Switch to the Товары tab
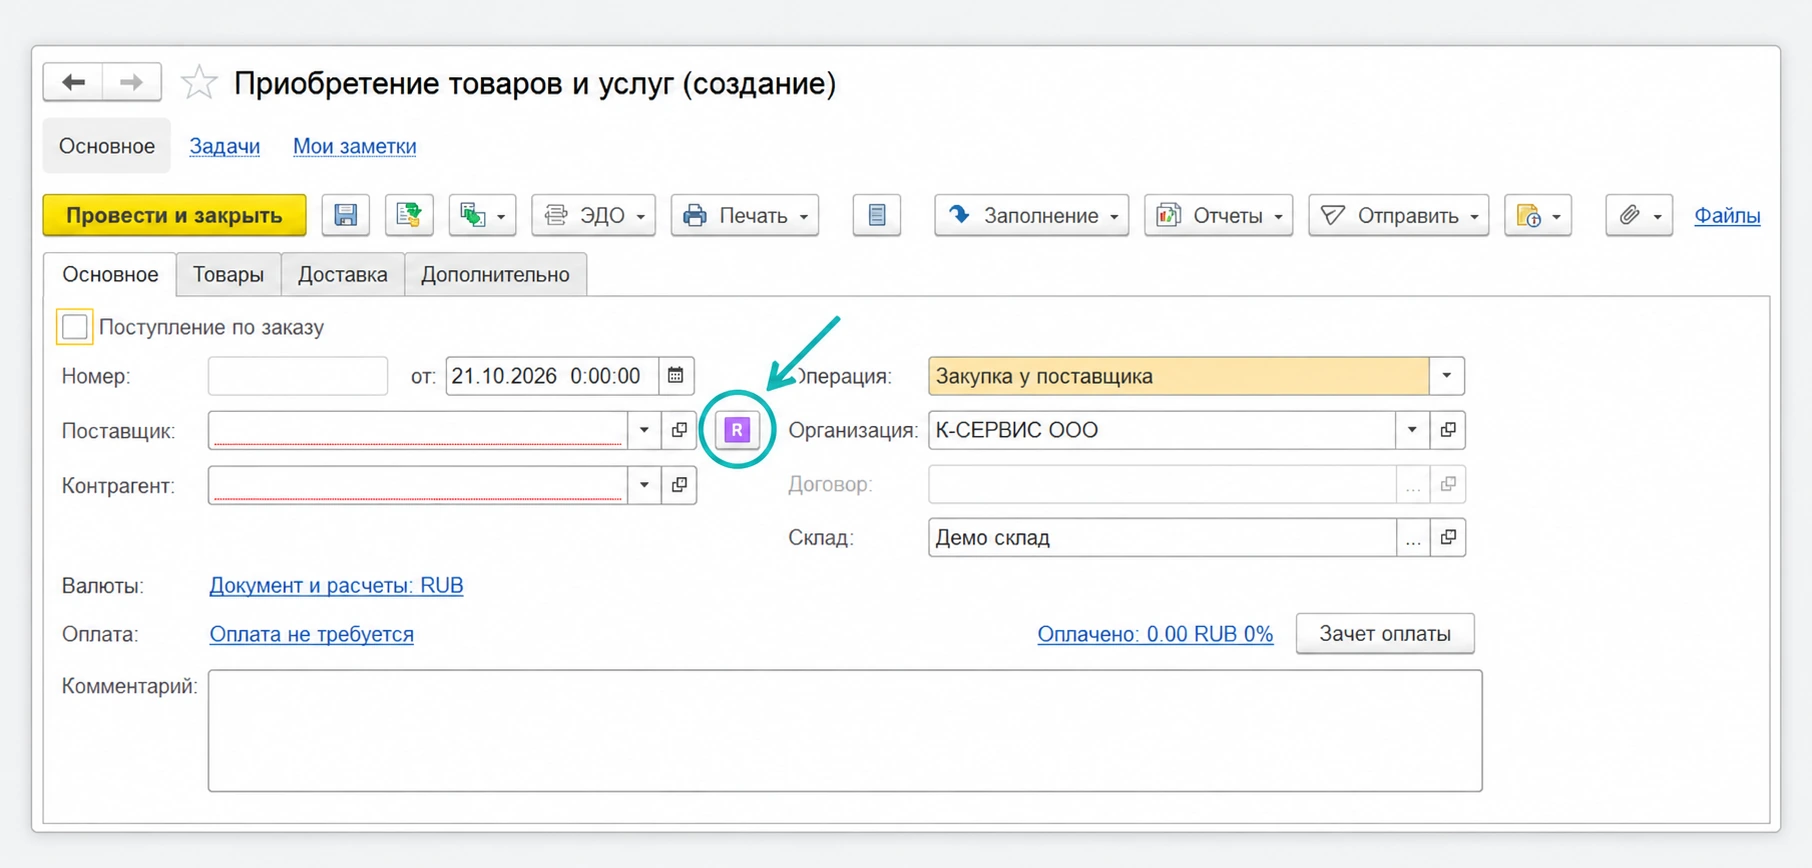 (228, 275)
